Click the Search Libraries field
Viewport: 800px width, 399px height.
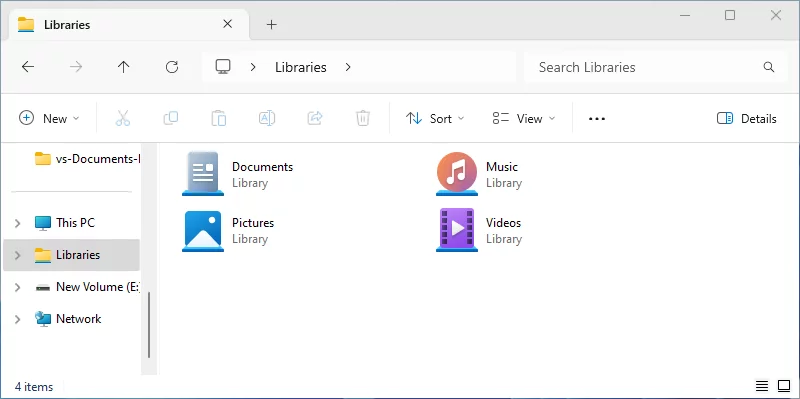(x=656, y=67)
